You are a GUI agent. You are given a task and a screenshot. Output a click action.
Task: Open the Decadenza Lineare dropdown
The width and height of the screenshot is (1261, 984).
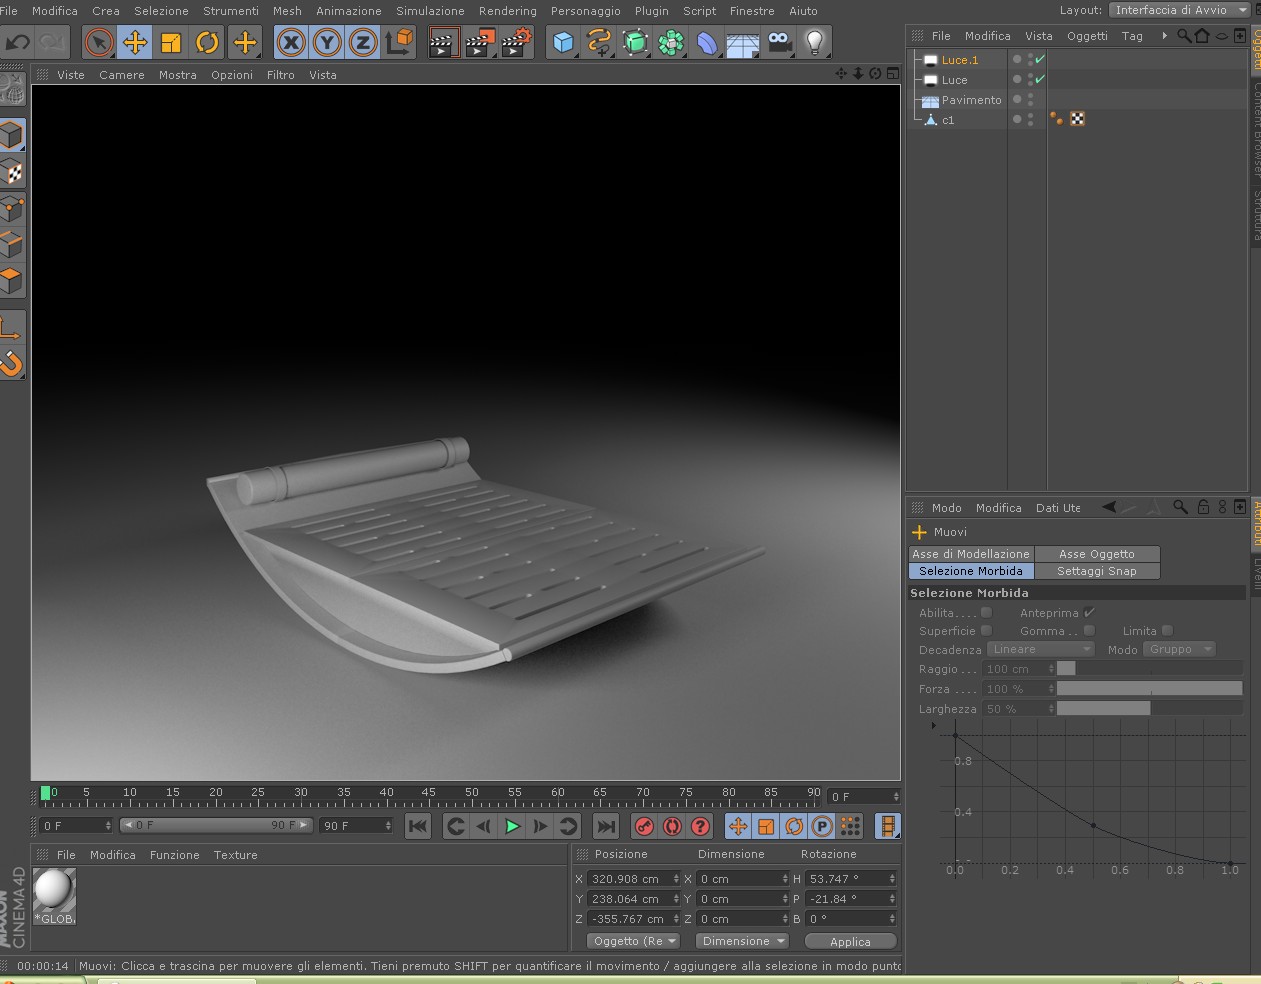[1041, 650]
